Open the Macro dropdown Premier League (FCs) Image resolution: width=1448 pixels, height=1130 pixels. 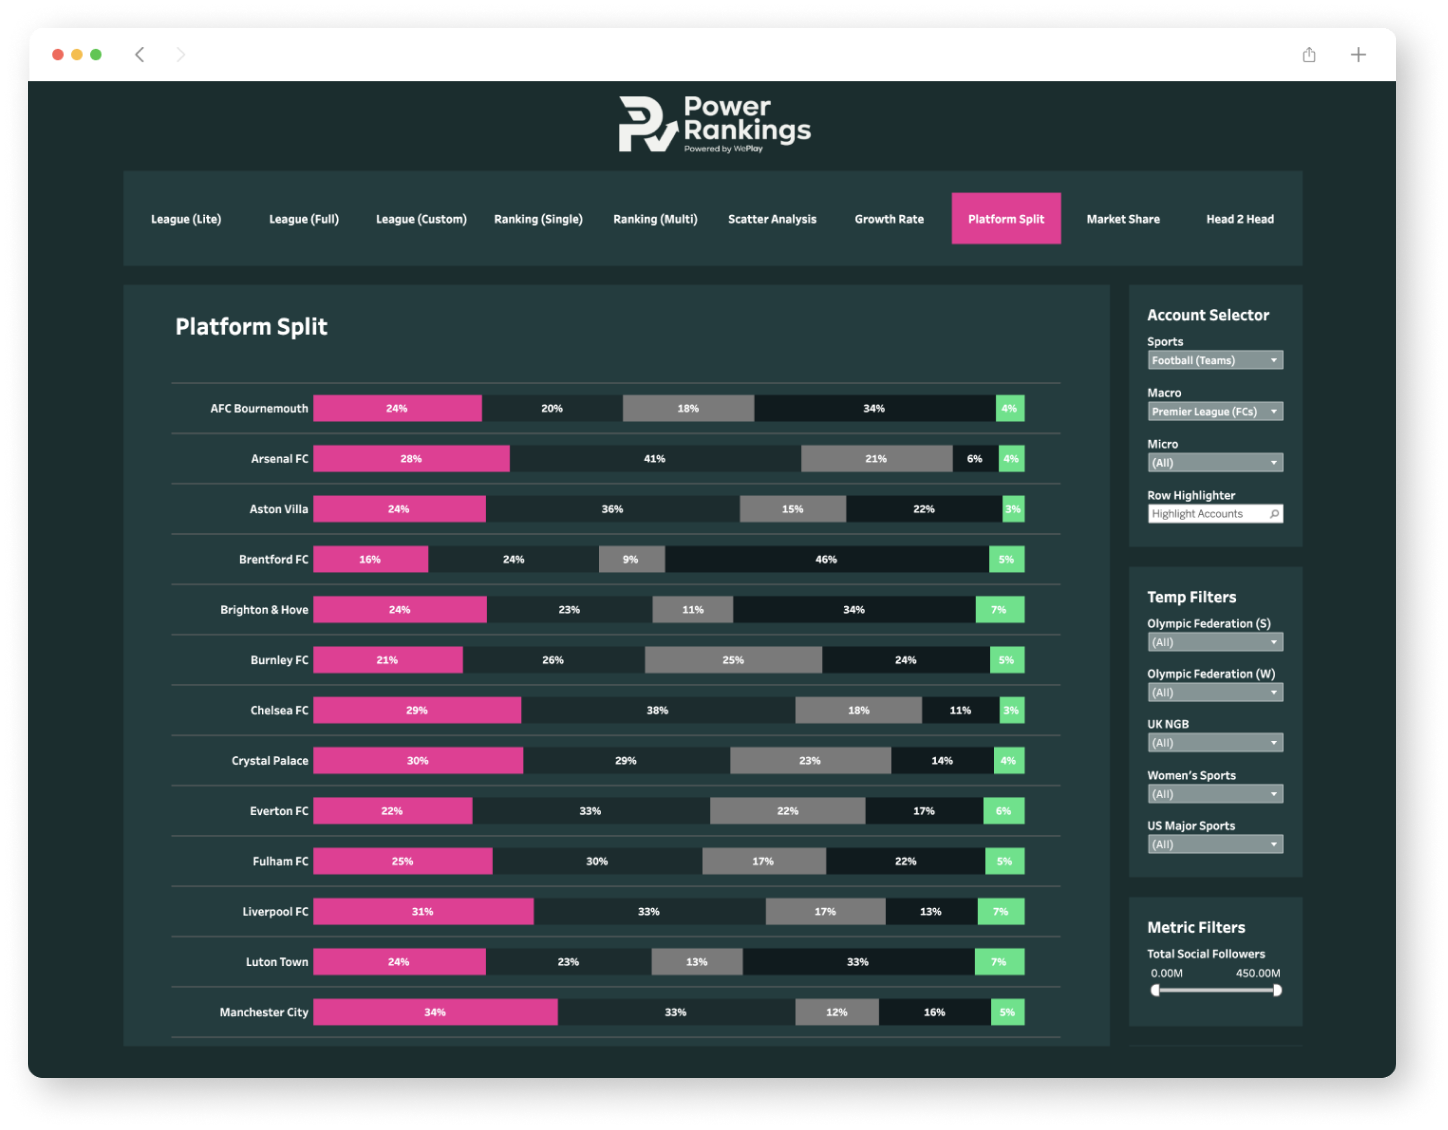(x=1215, y=411)
